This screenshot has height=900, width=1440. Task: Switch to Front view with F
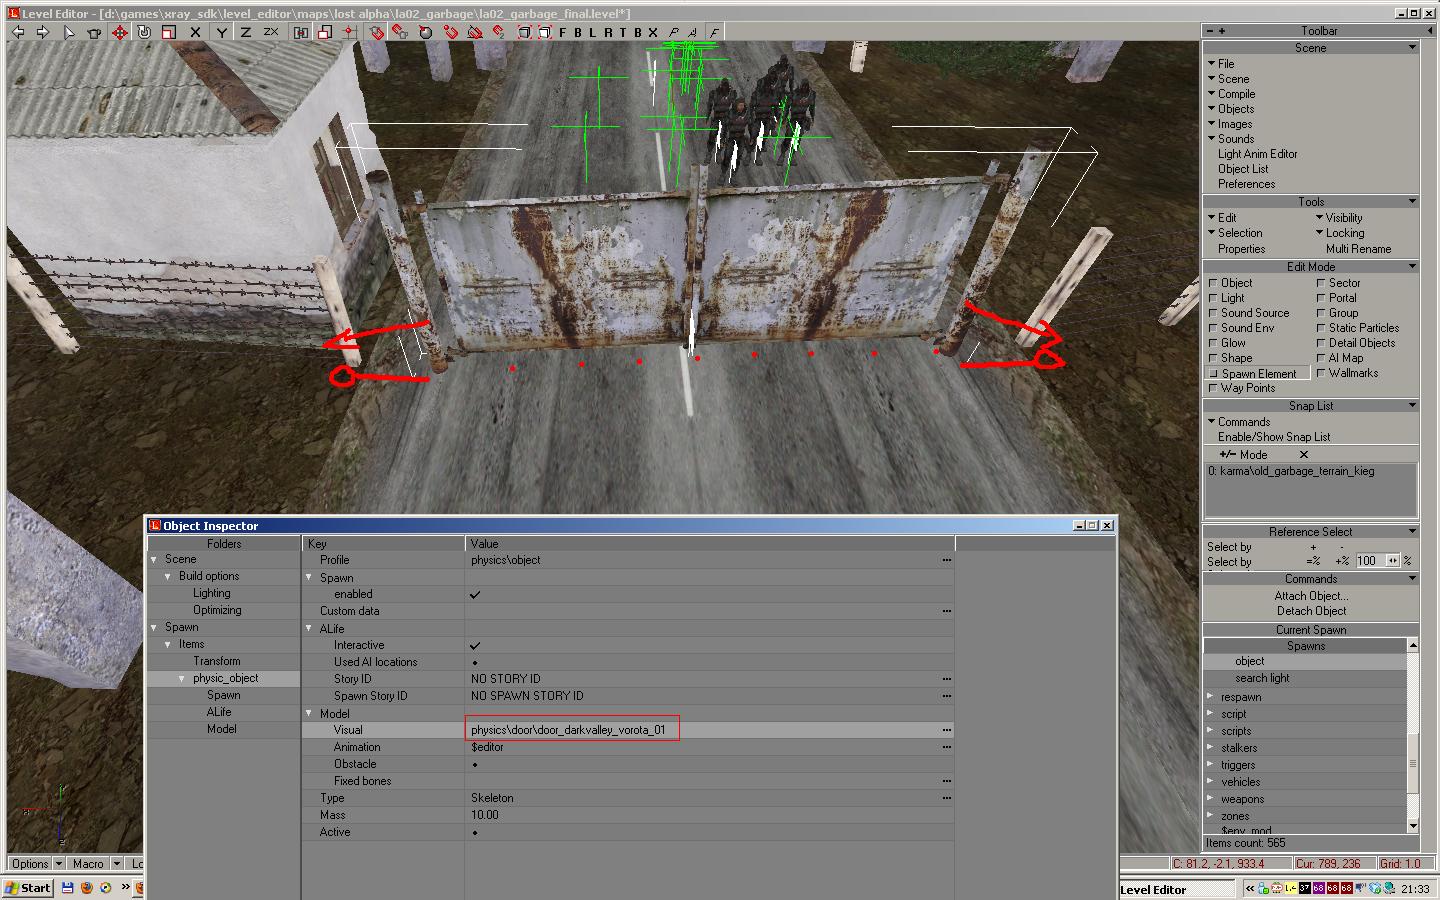(x=562, y=32)
